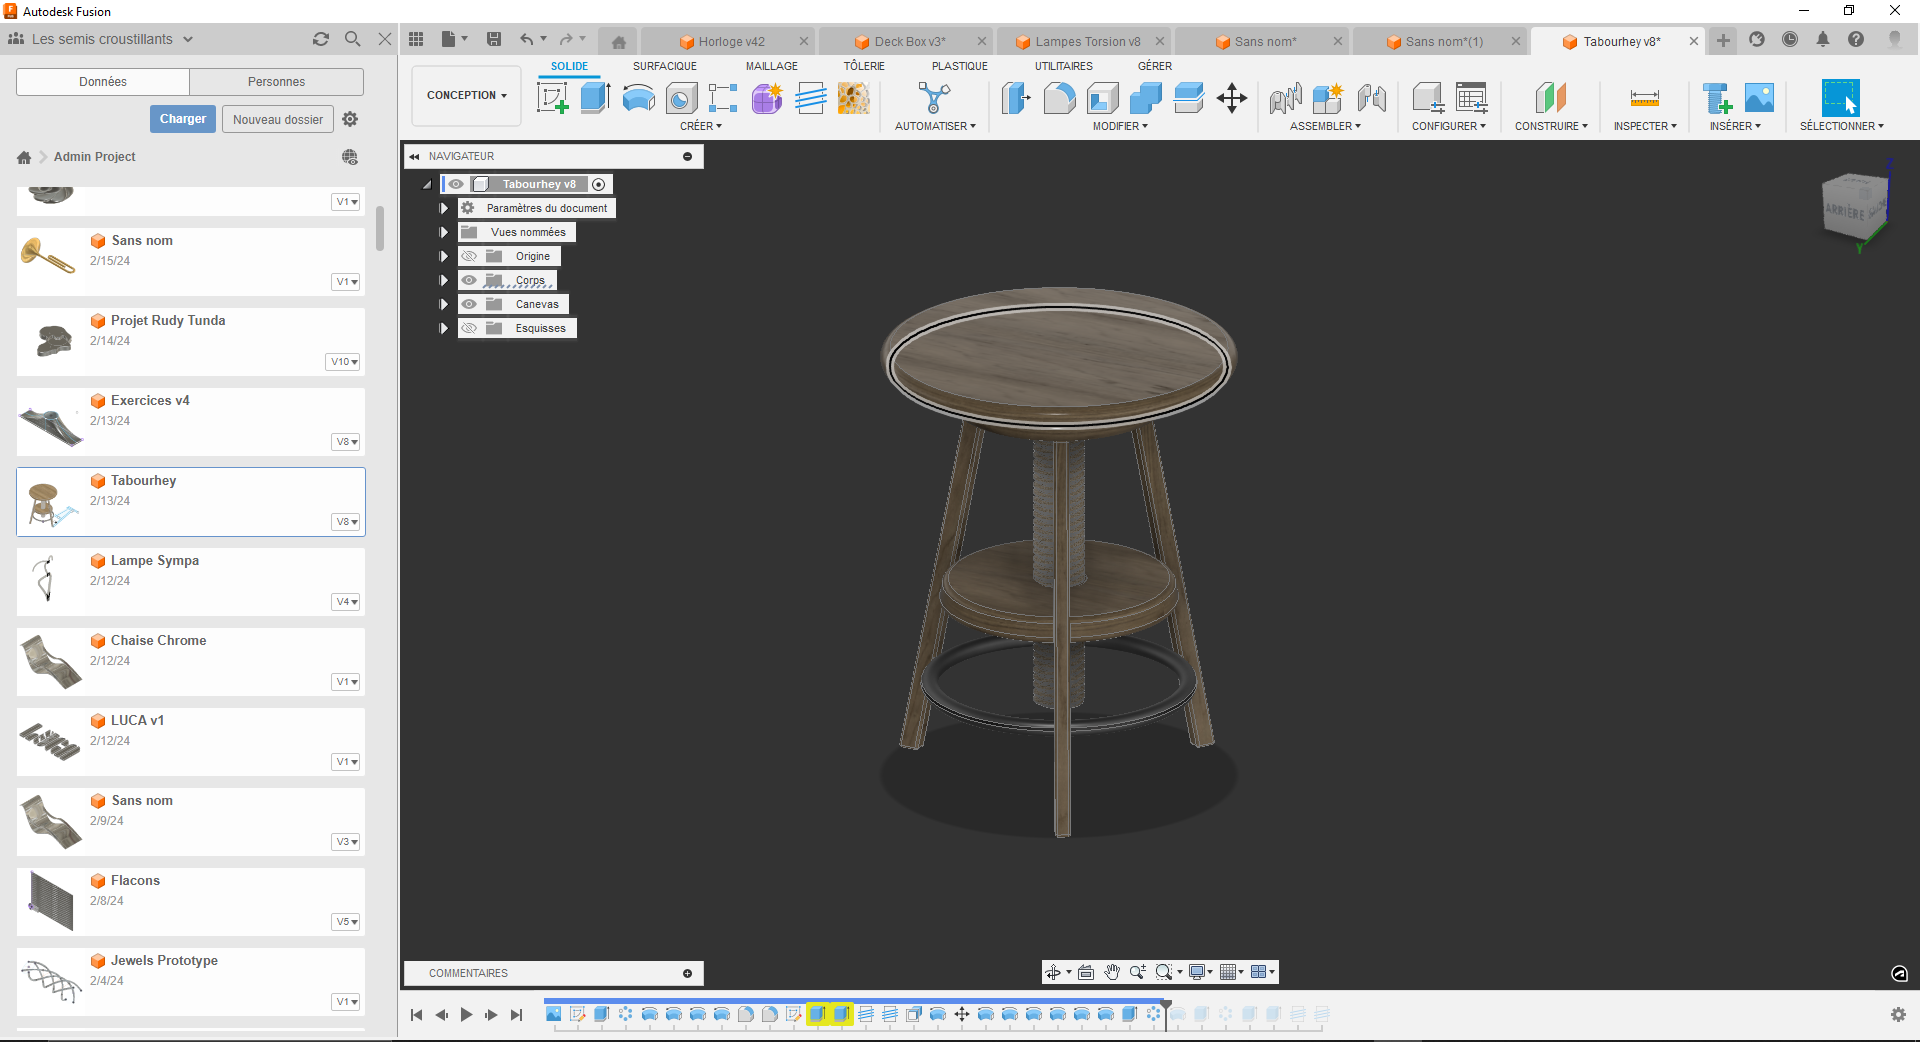
Task: Toggle visibility of Corps folder
Action: [469, 280]
